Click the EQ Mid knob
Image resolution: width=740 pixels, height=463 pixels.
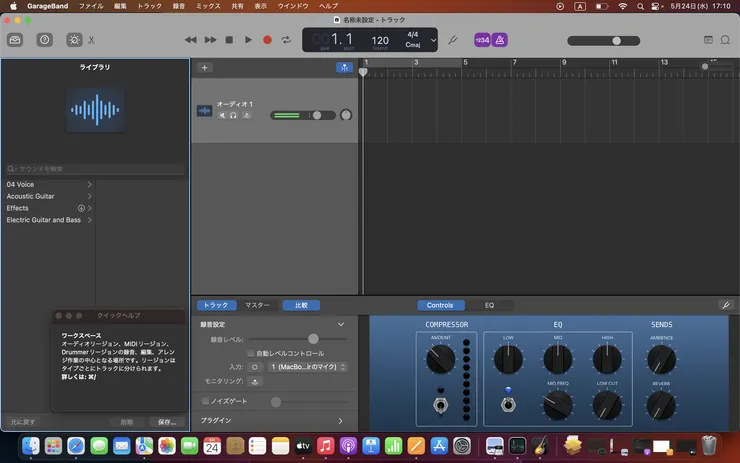pyautogui.click(x=558, y=359)
